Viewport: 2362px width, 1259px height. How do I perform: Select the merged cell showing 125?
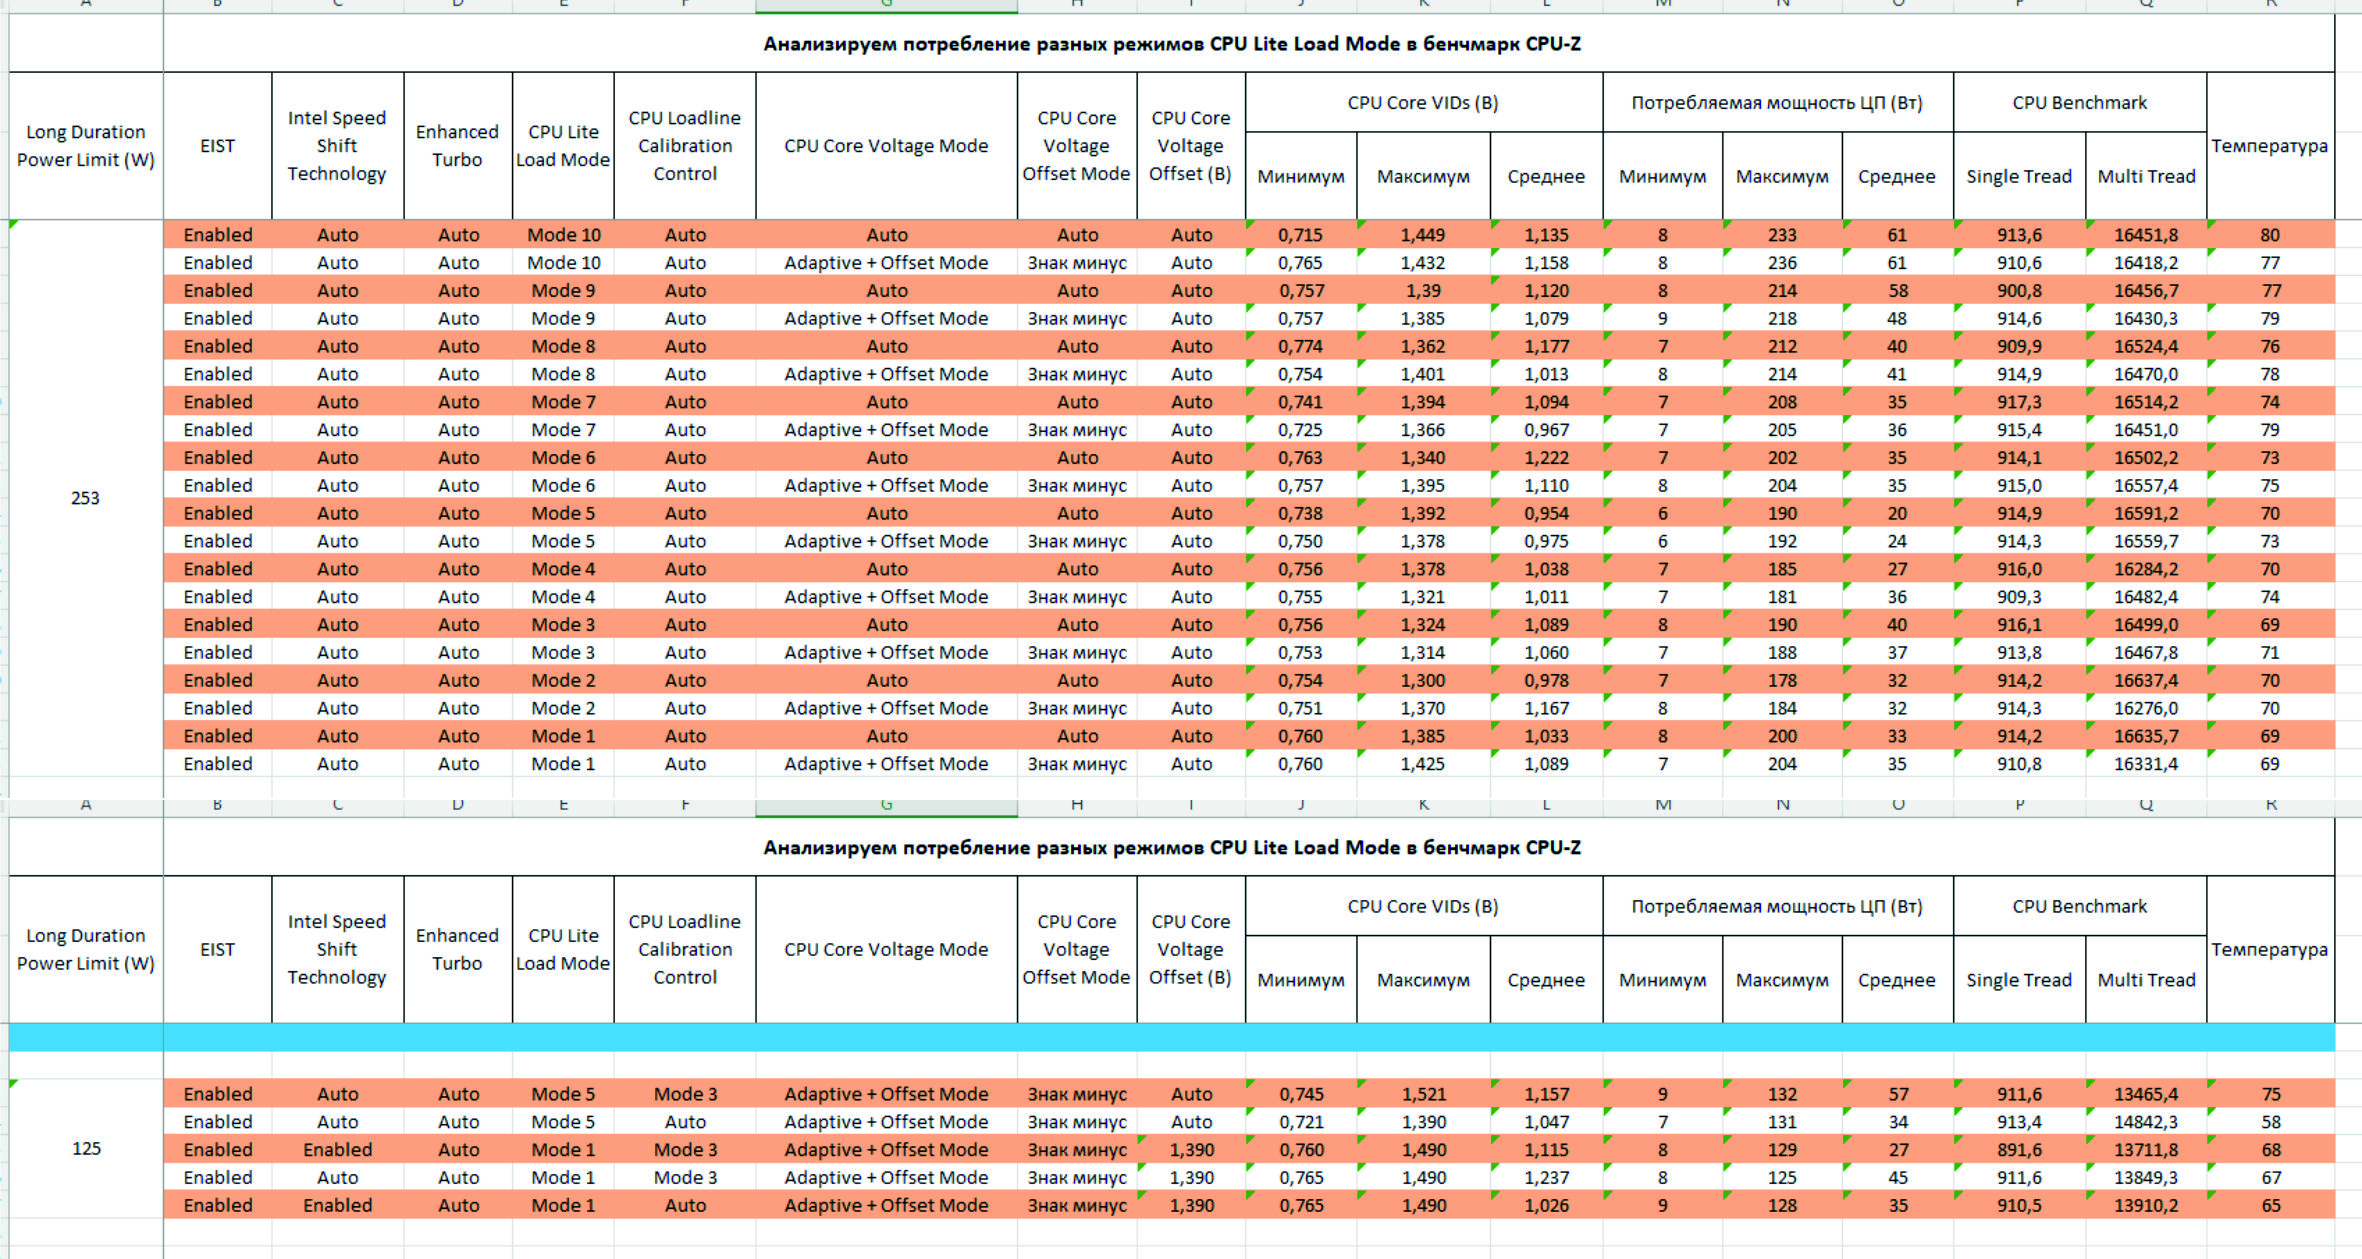[86, 1149]
